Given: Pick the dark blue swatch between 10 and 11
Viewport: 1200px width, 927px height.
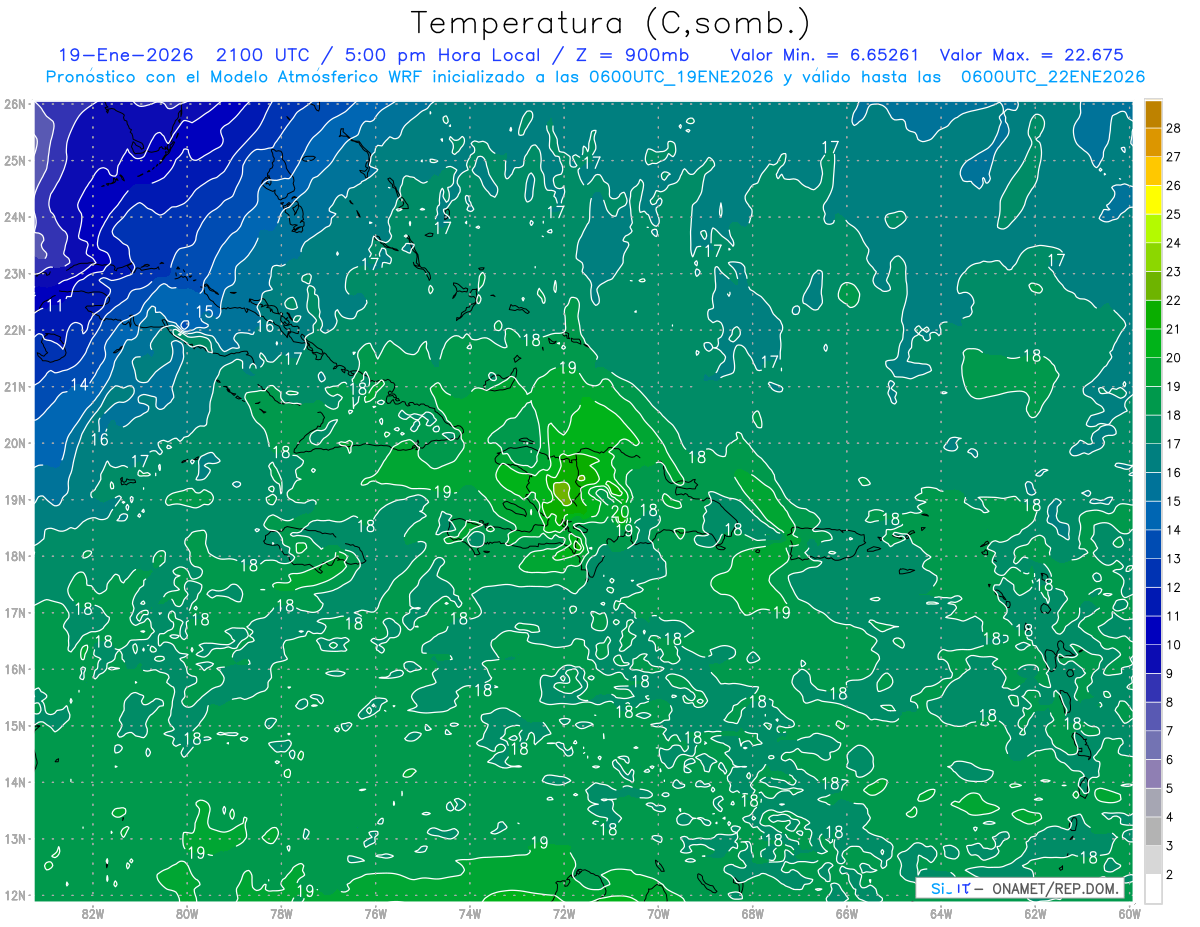Looking at the screenshot, I should tap(1153, 630).
